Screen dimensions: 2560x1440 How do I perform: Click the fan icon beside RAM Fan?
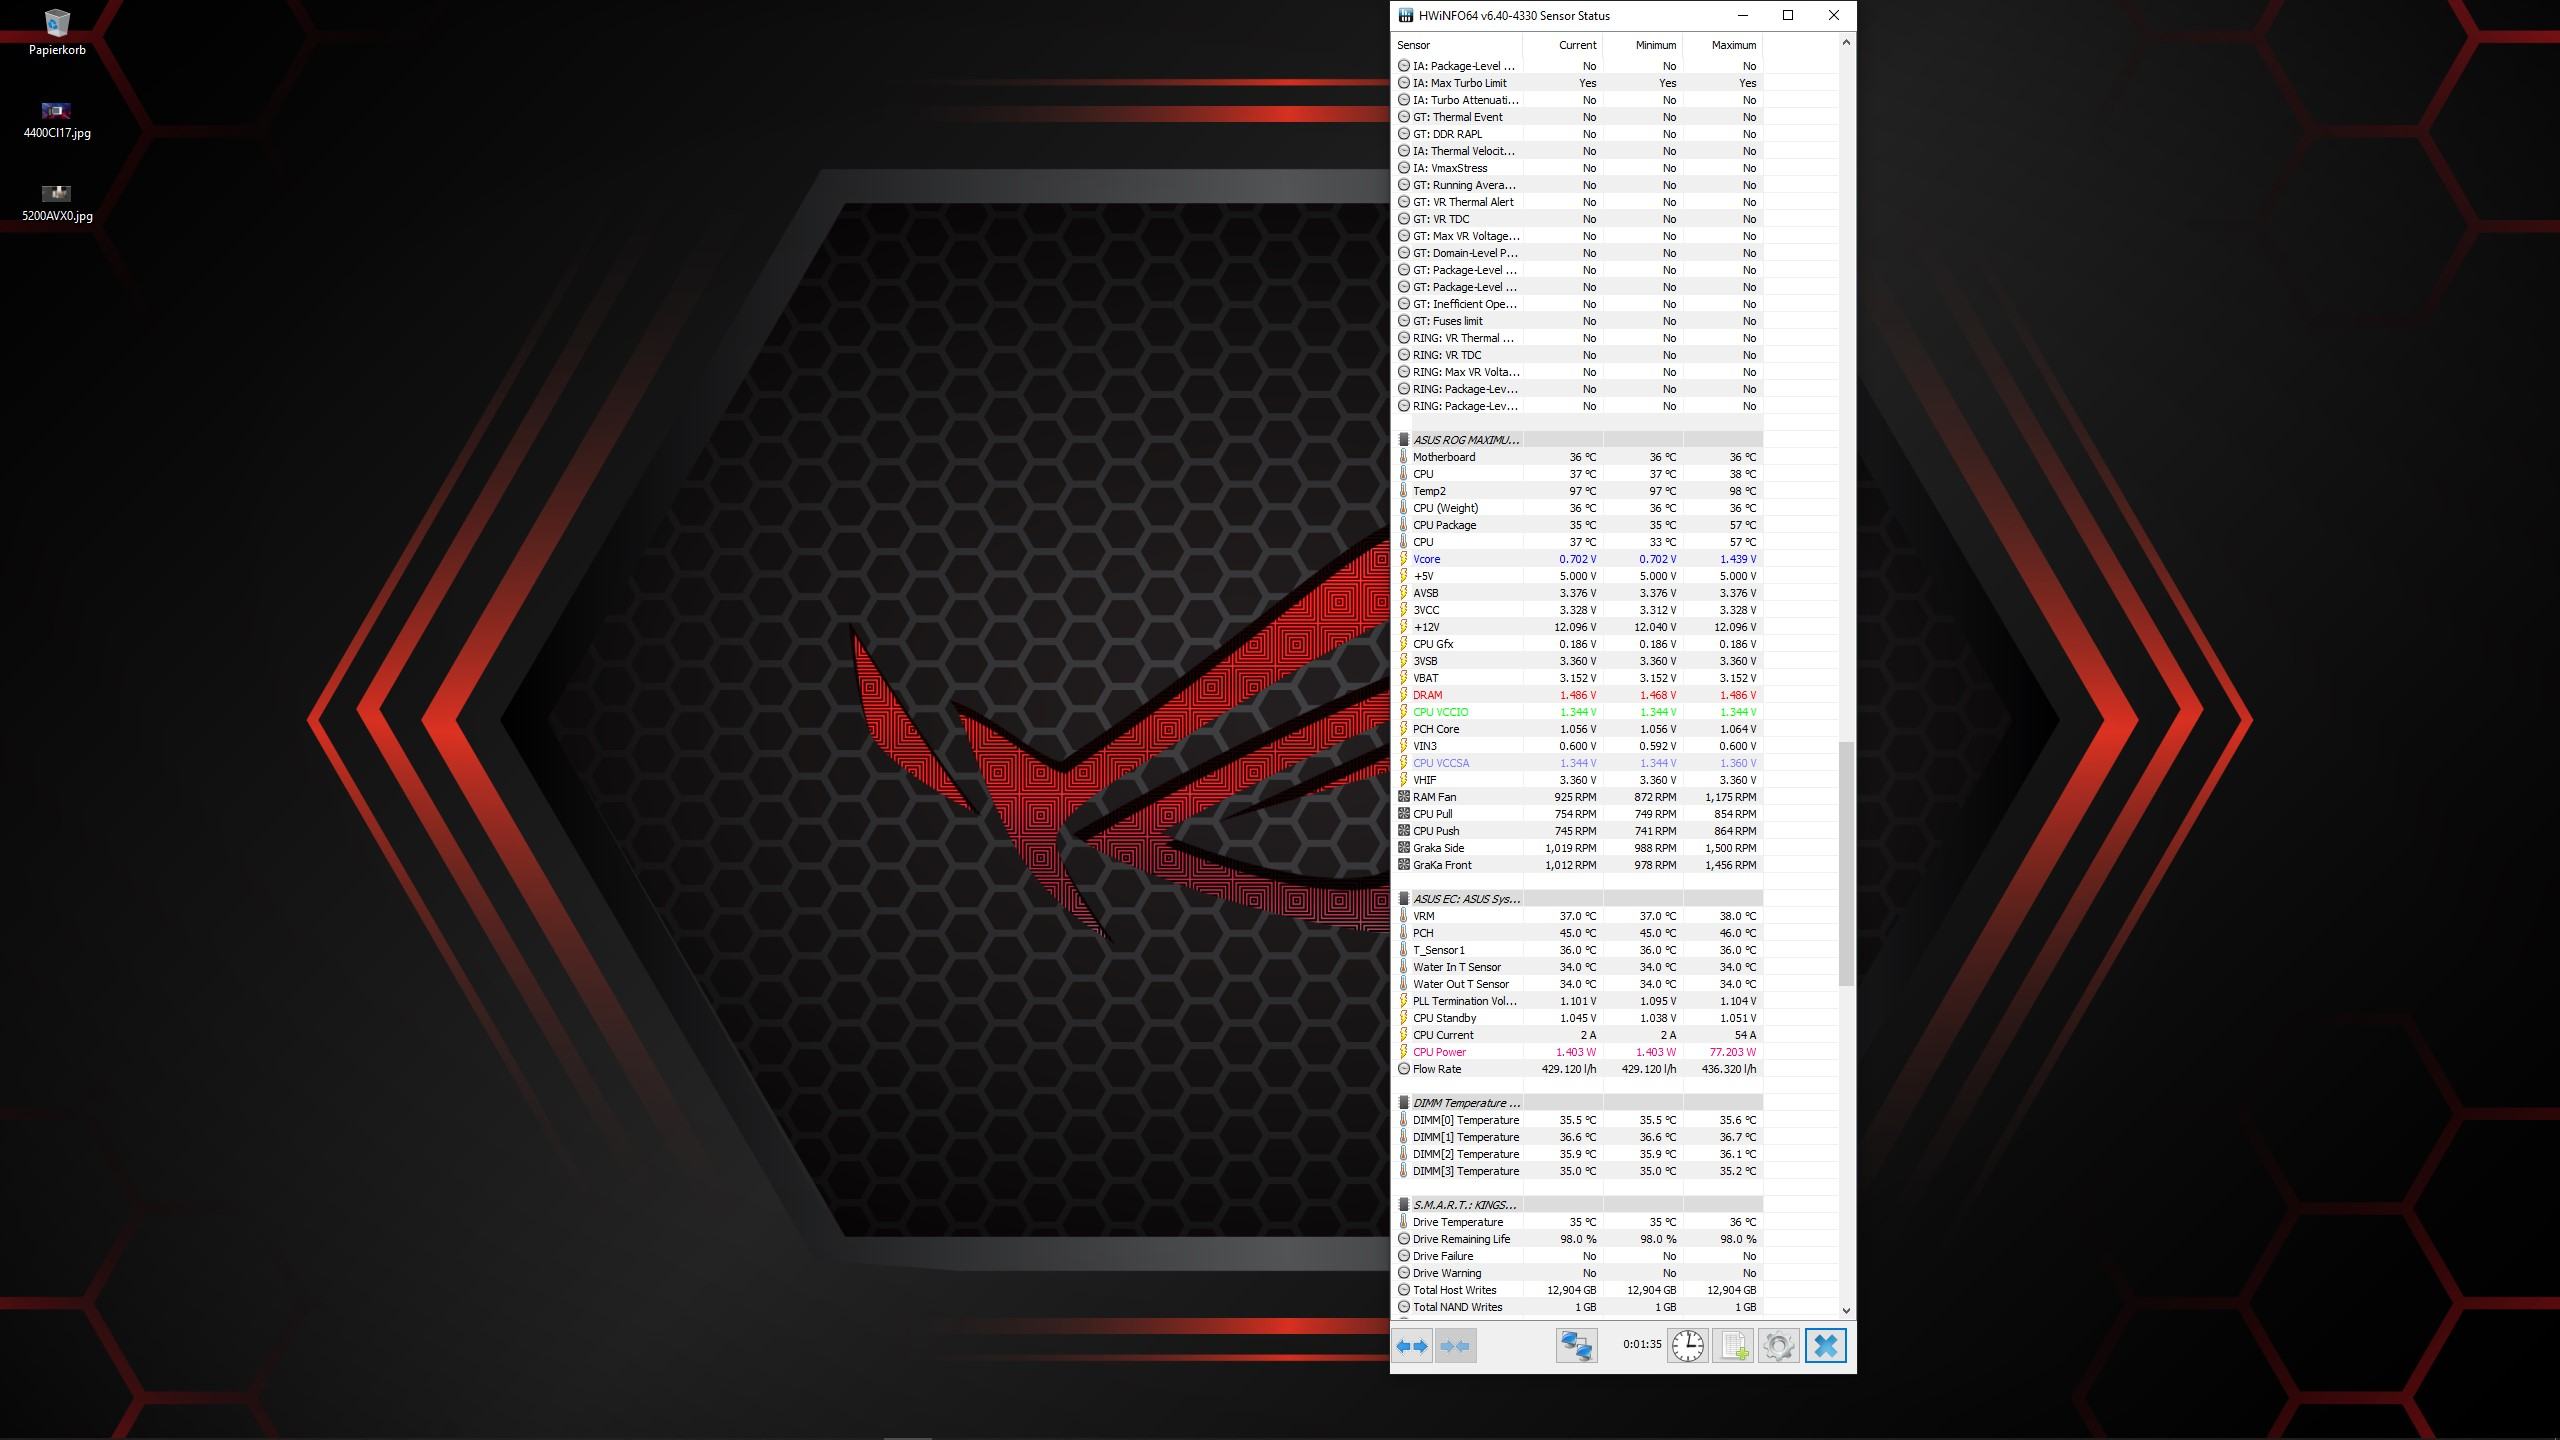pyautogui.click(x=1404, y=797)
